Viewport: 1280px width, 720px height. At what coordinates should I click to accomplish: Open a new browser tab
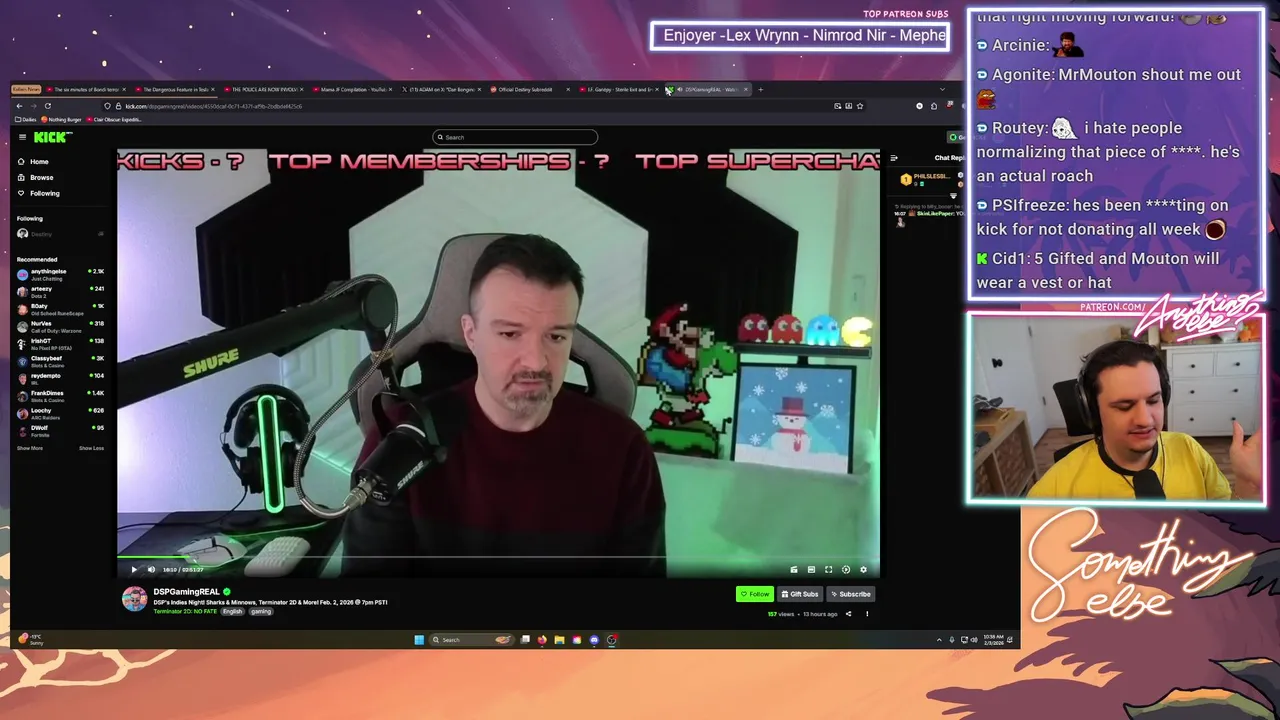tap(760, 90)
